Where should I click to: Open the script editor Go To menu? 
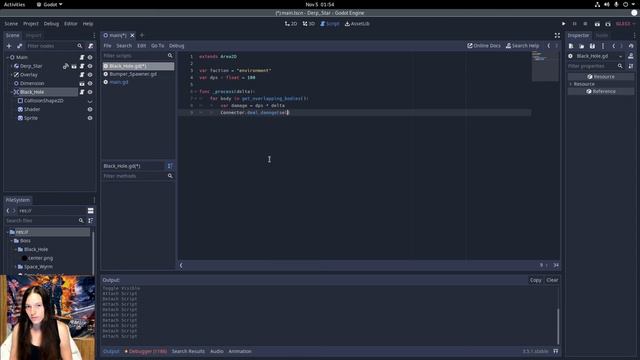[x=158, y=46]
